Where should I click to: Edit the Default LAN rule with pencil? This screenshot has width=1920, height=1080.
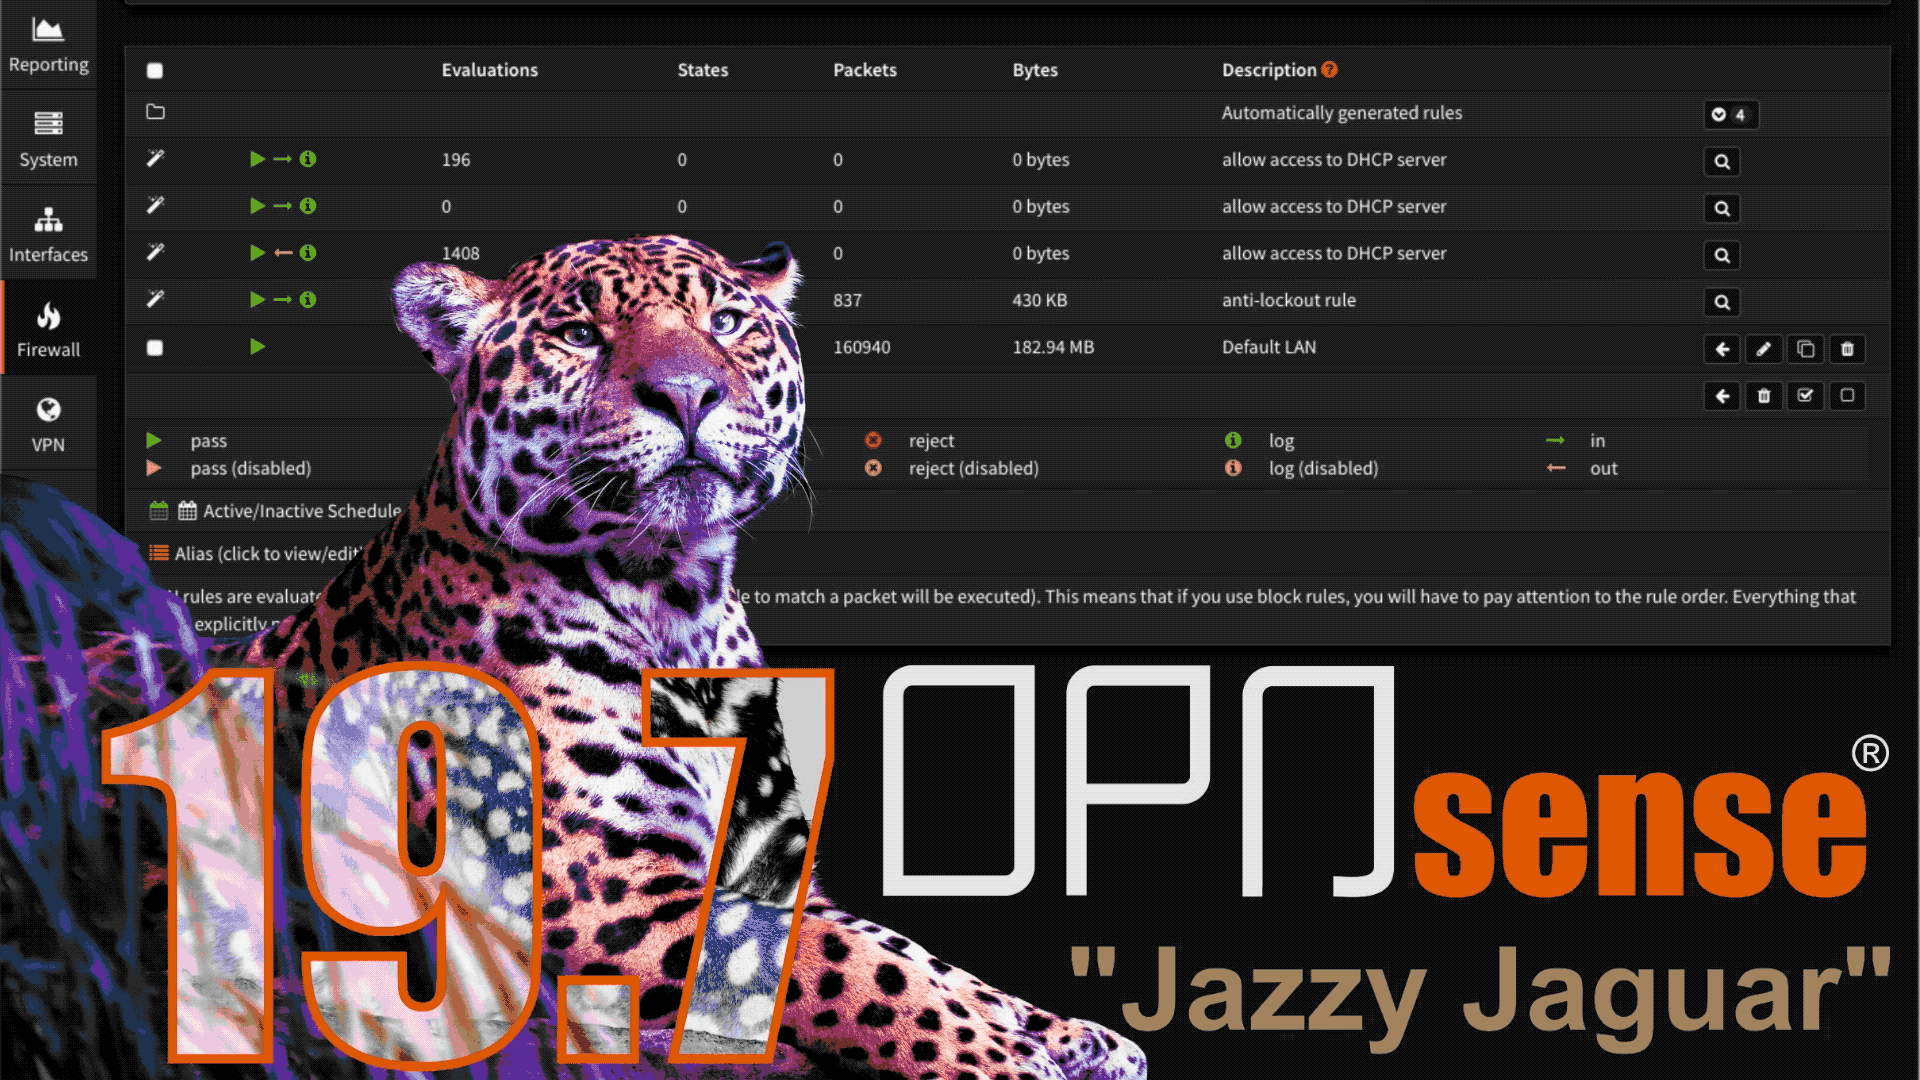[x=1764, y=349]
